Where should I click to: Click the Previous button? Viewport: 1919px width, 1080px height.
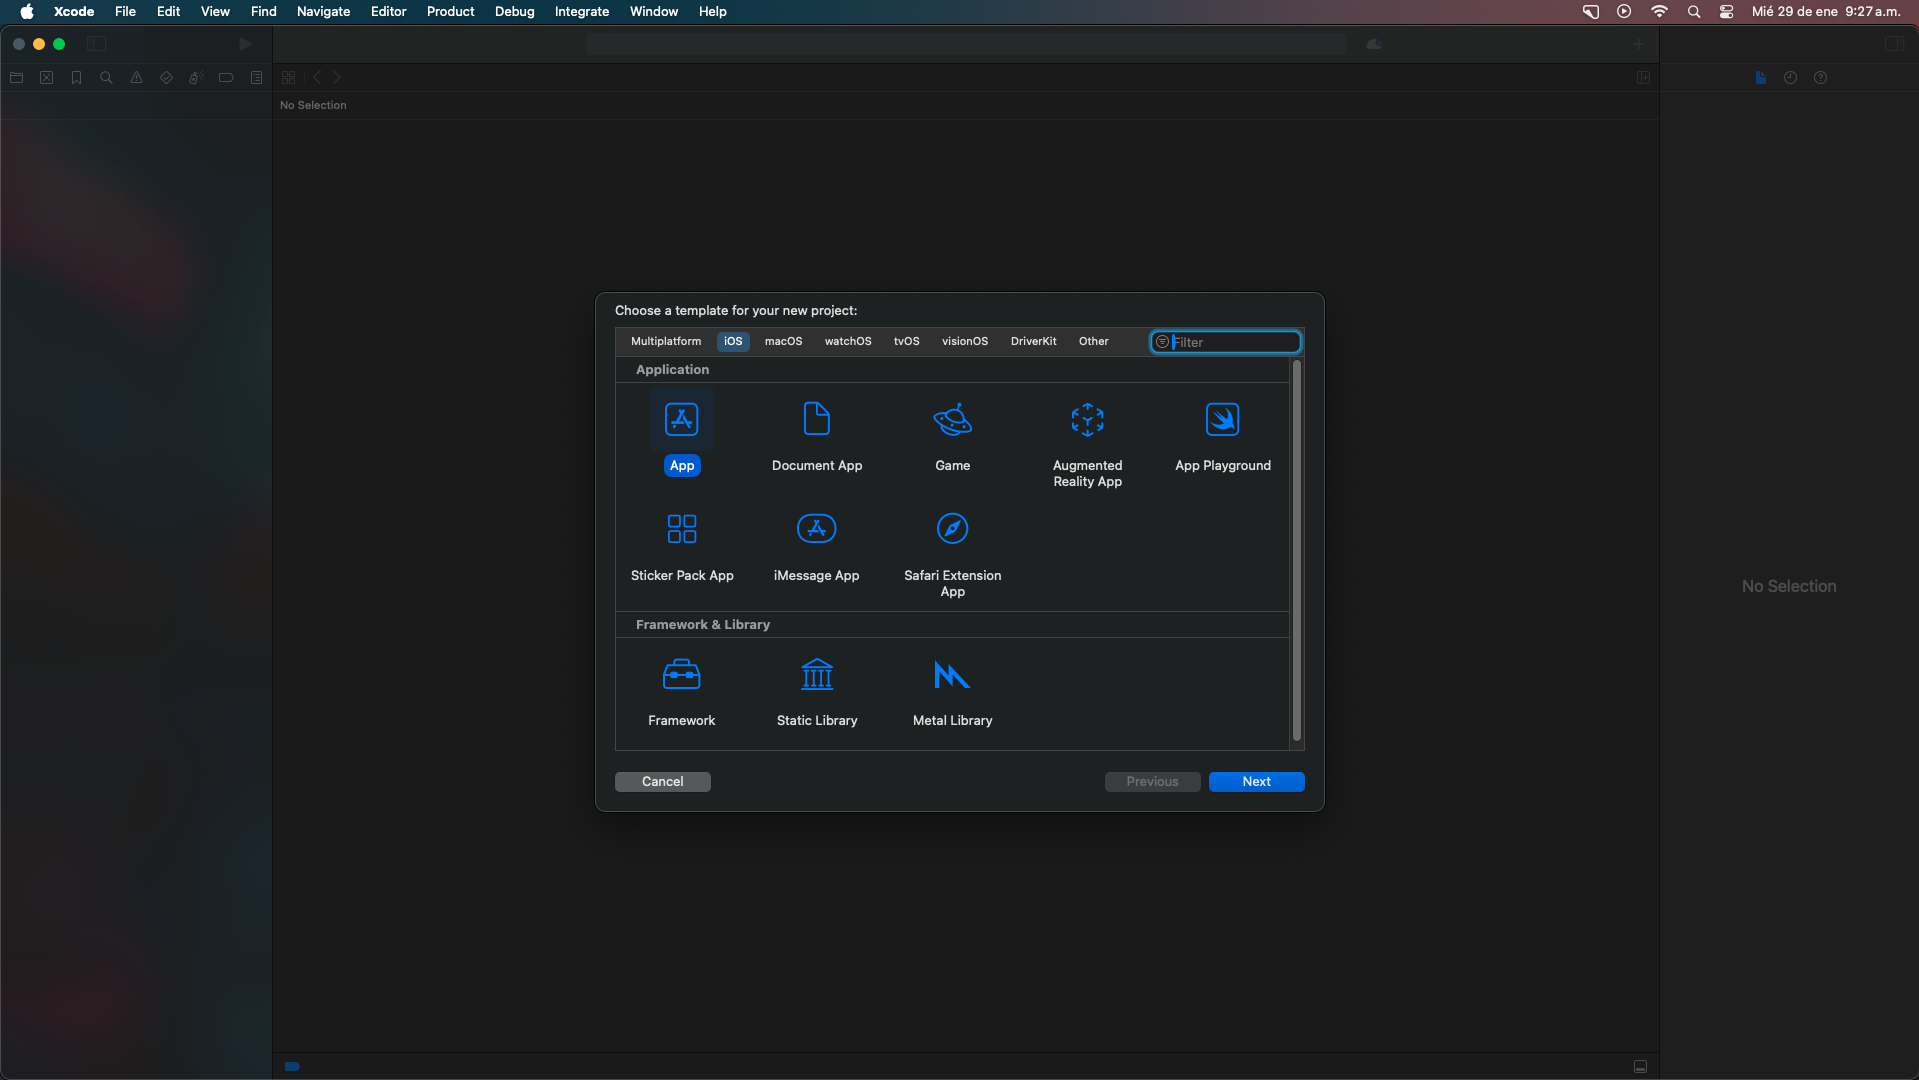point(1152,782)
